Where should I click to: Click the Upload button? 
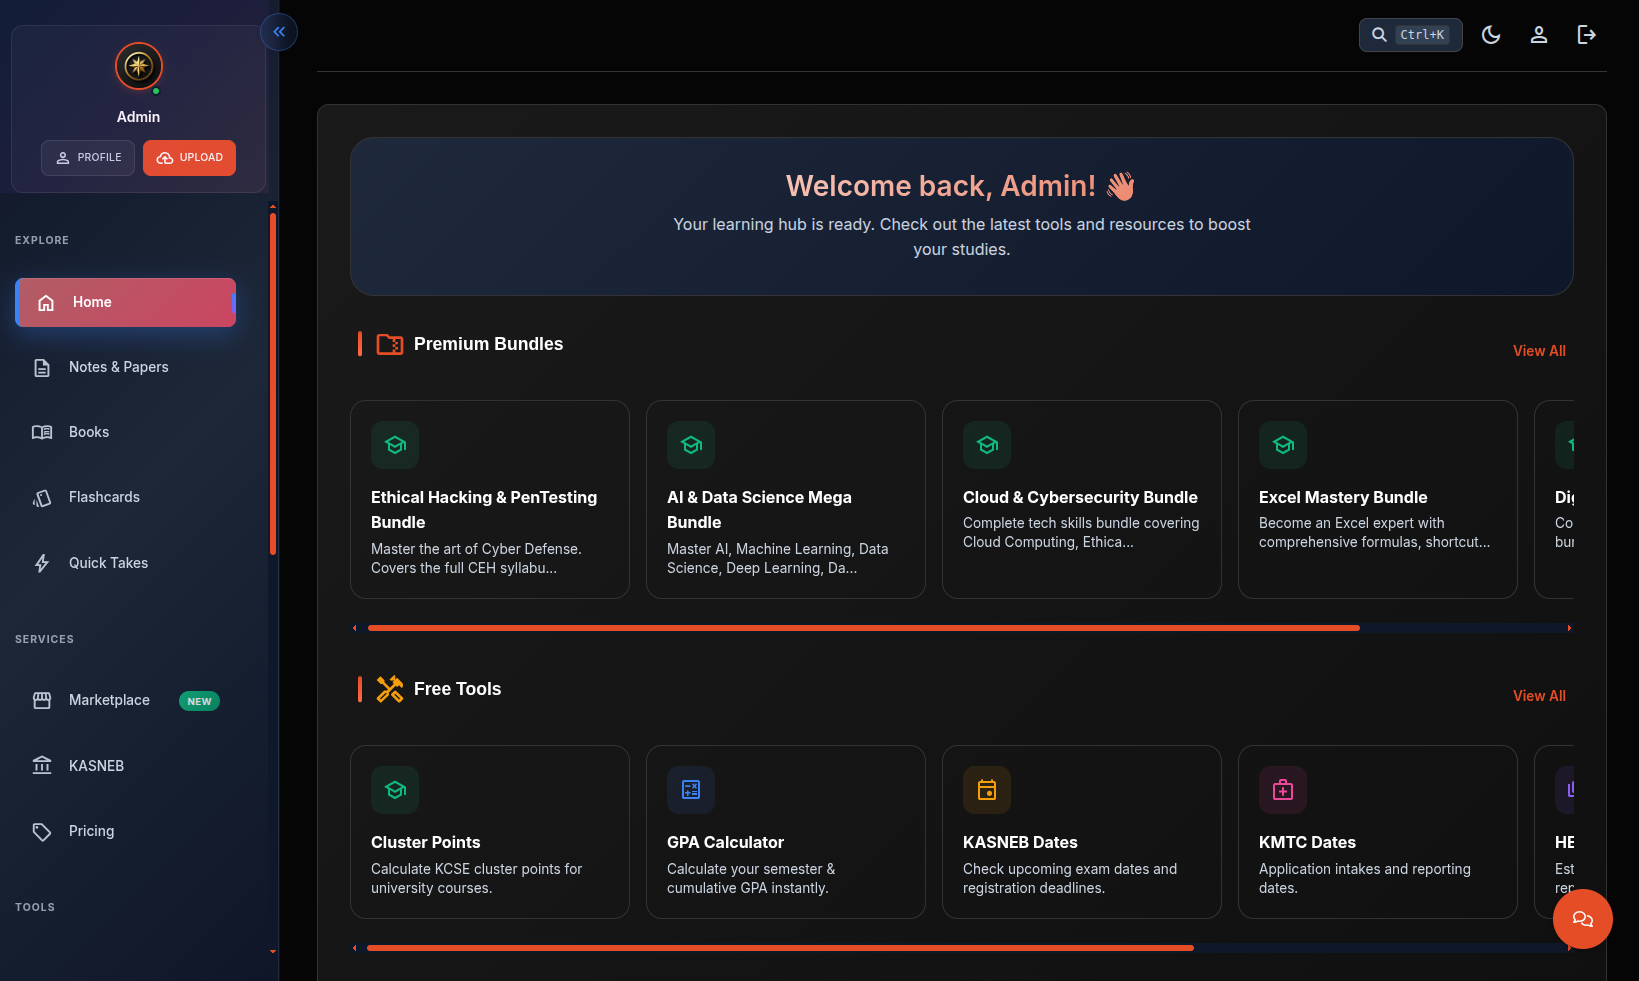pos(189,158)
